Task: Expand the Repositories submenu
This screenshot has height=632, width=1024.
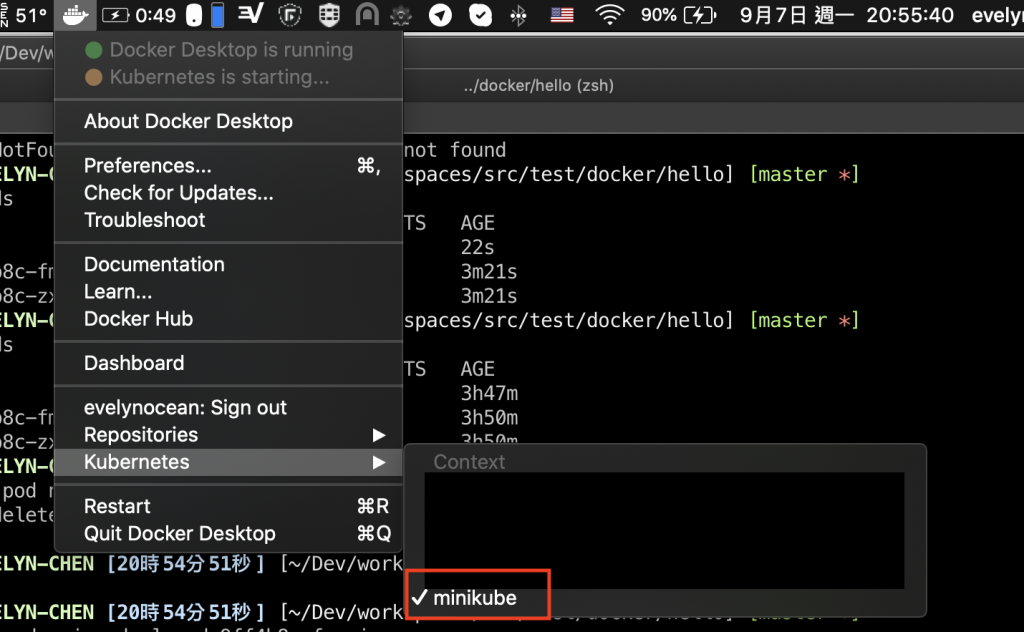Action: click(x=228, y=435)
